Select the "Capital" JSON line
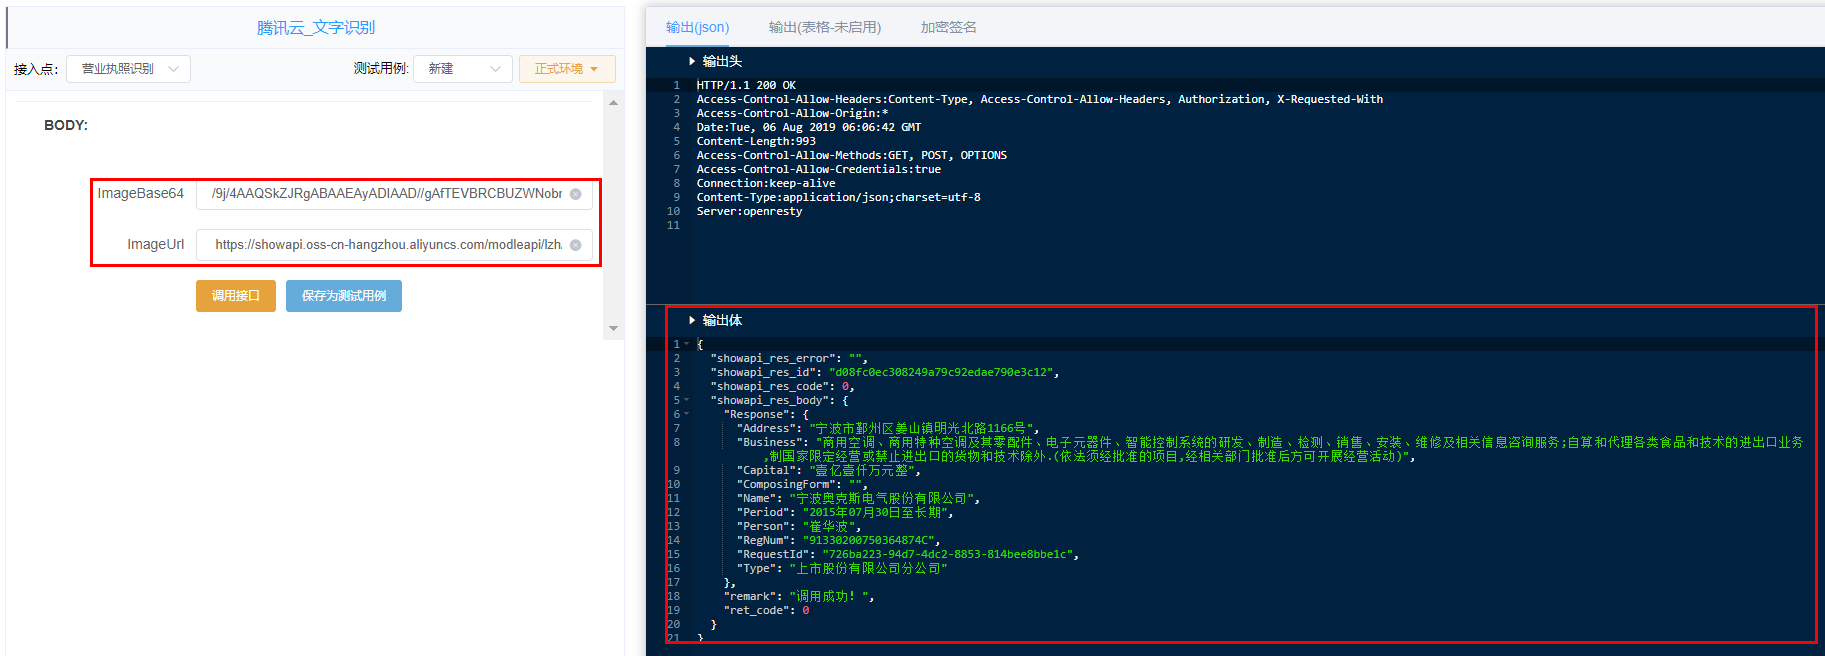The image size is (1825, 656). pyautogui.click(x=828, y=470)
